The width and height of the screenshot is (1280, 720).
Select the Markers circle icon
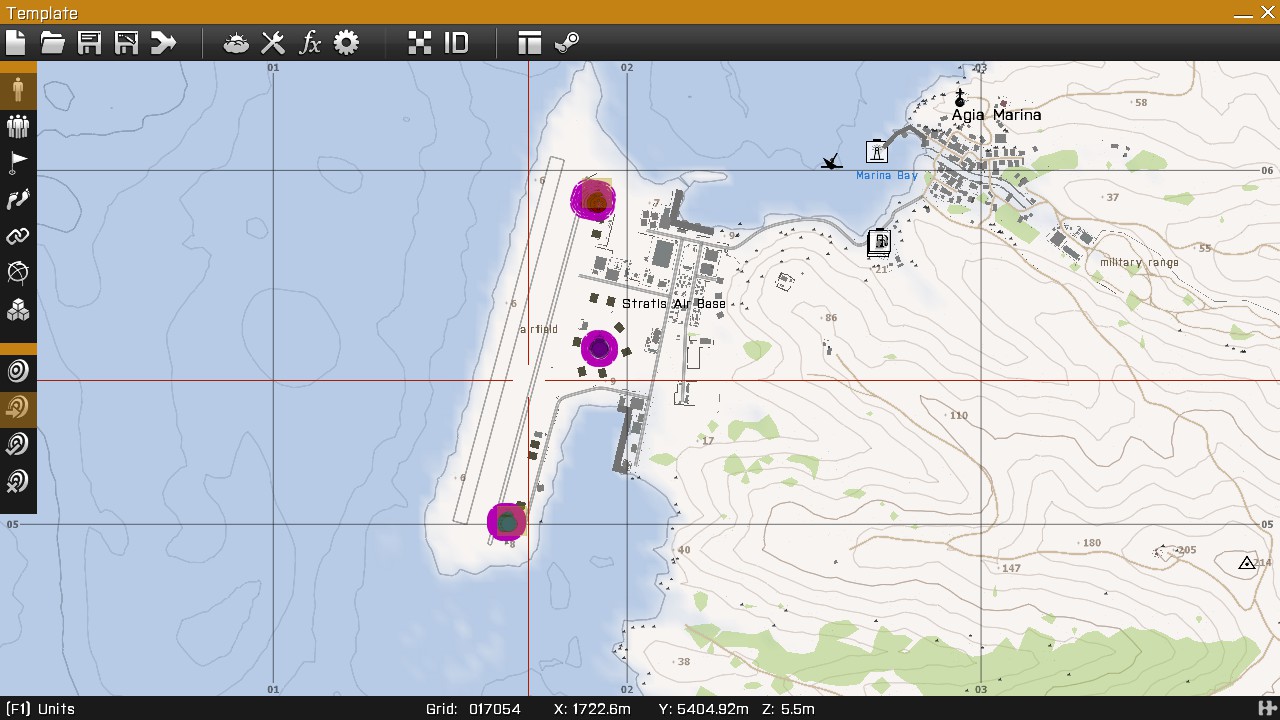pos(18,273)
